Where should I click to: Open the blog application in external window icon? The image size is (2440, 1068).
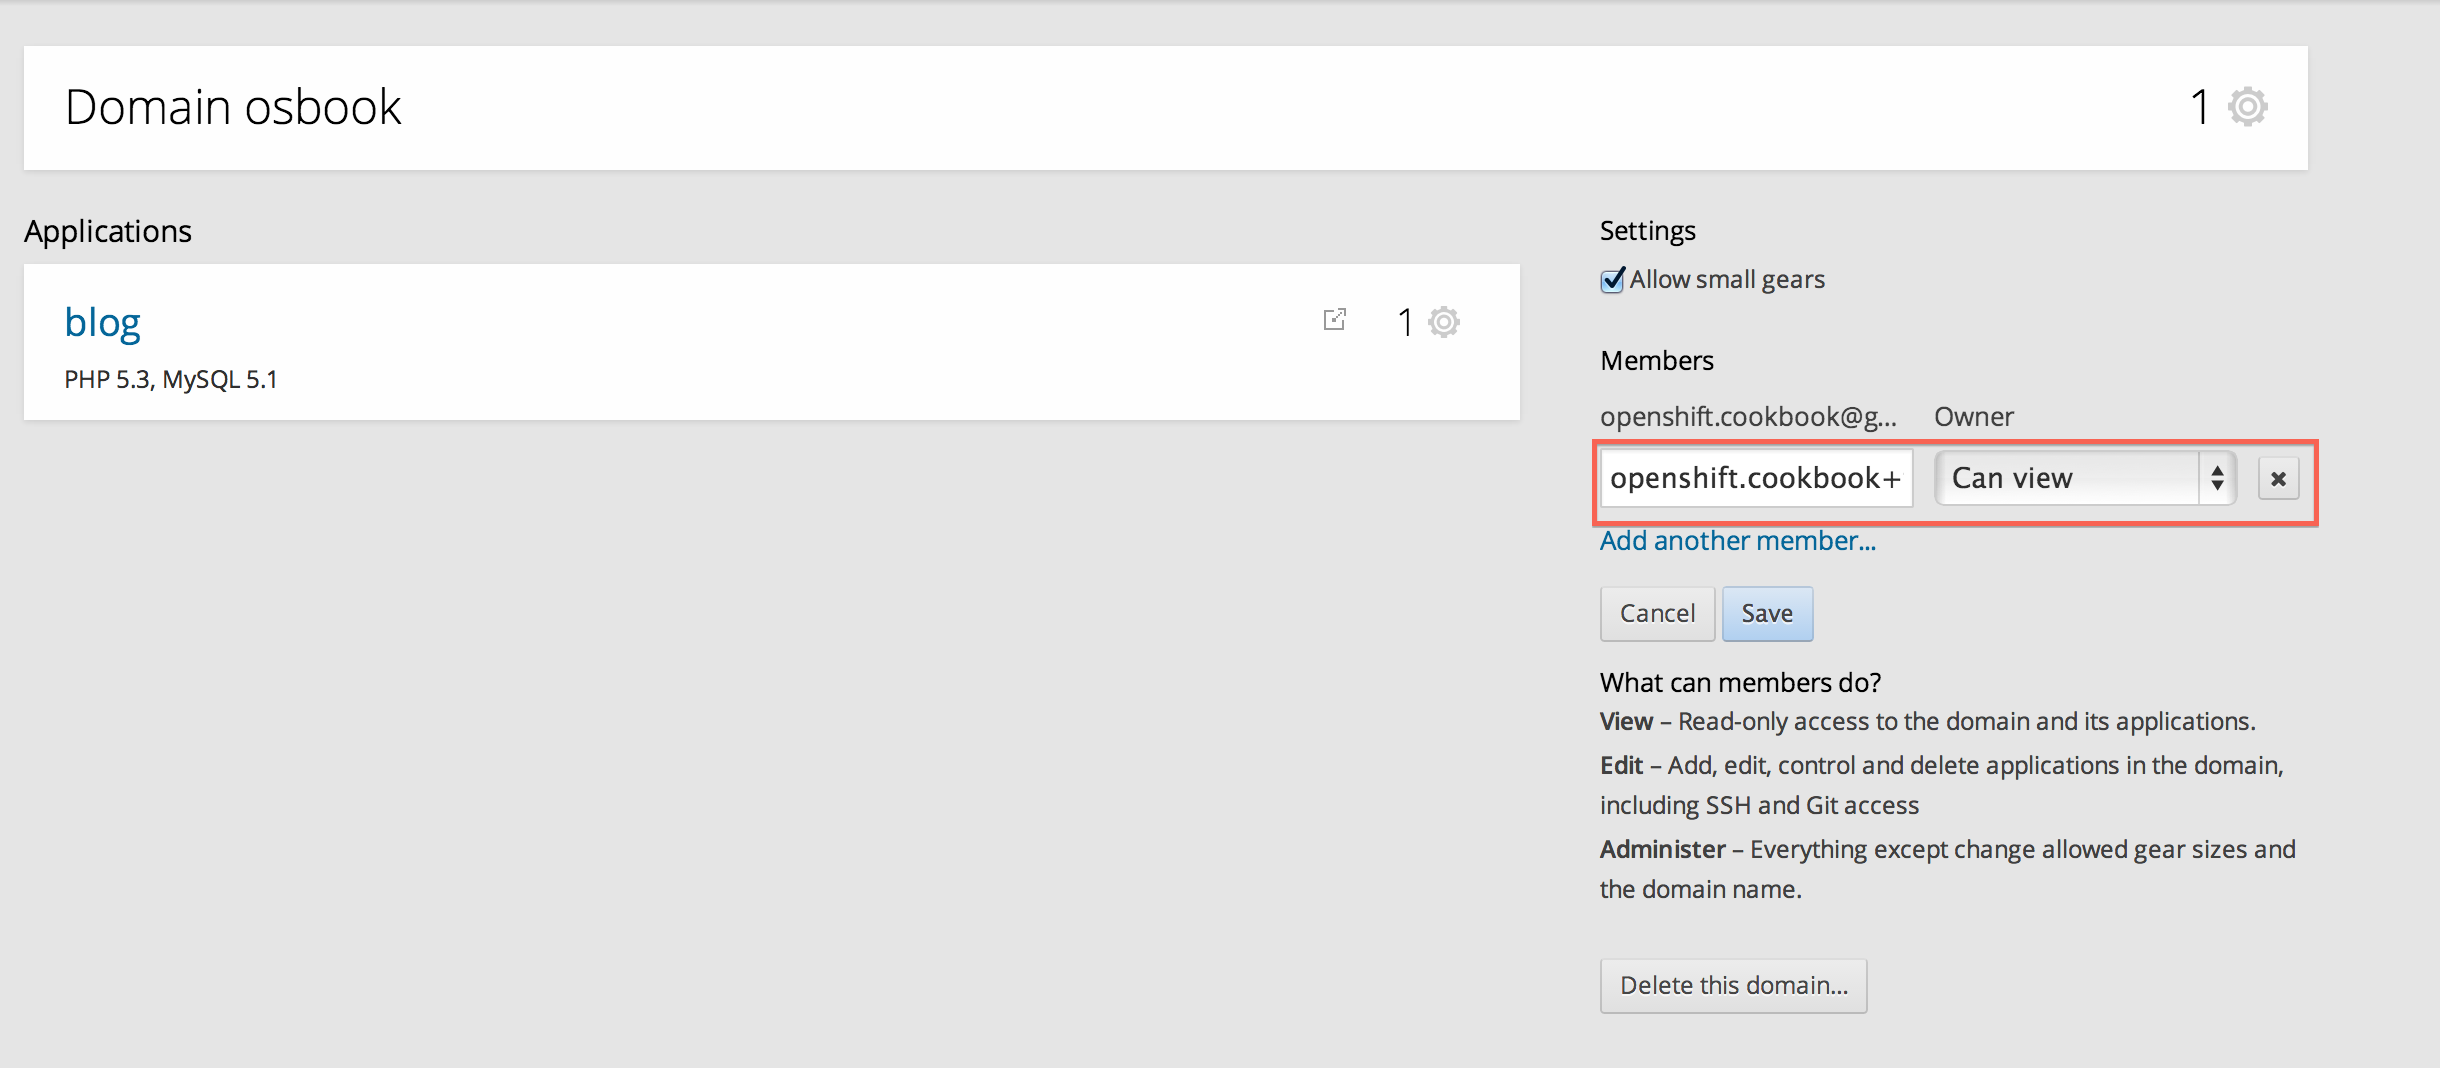[1334, 320]
